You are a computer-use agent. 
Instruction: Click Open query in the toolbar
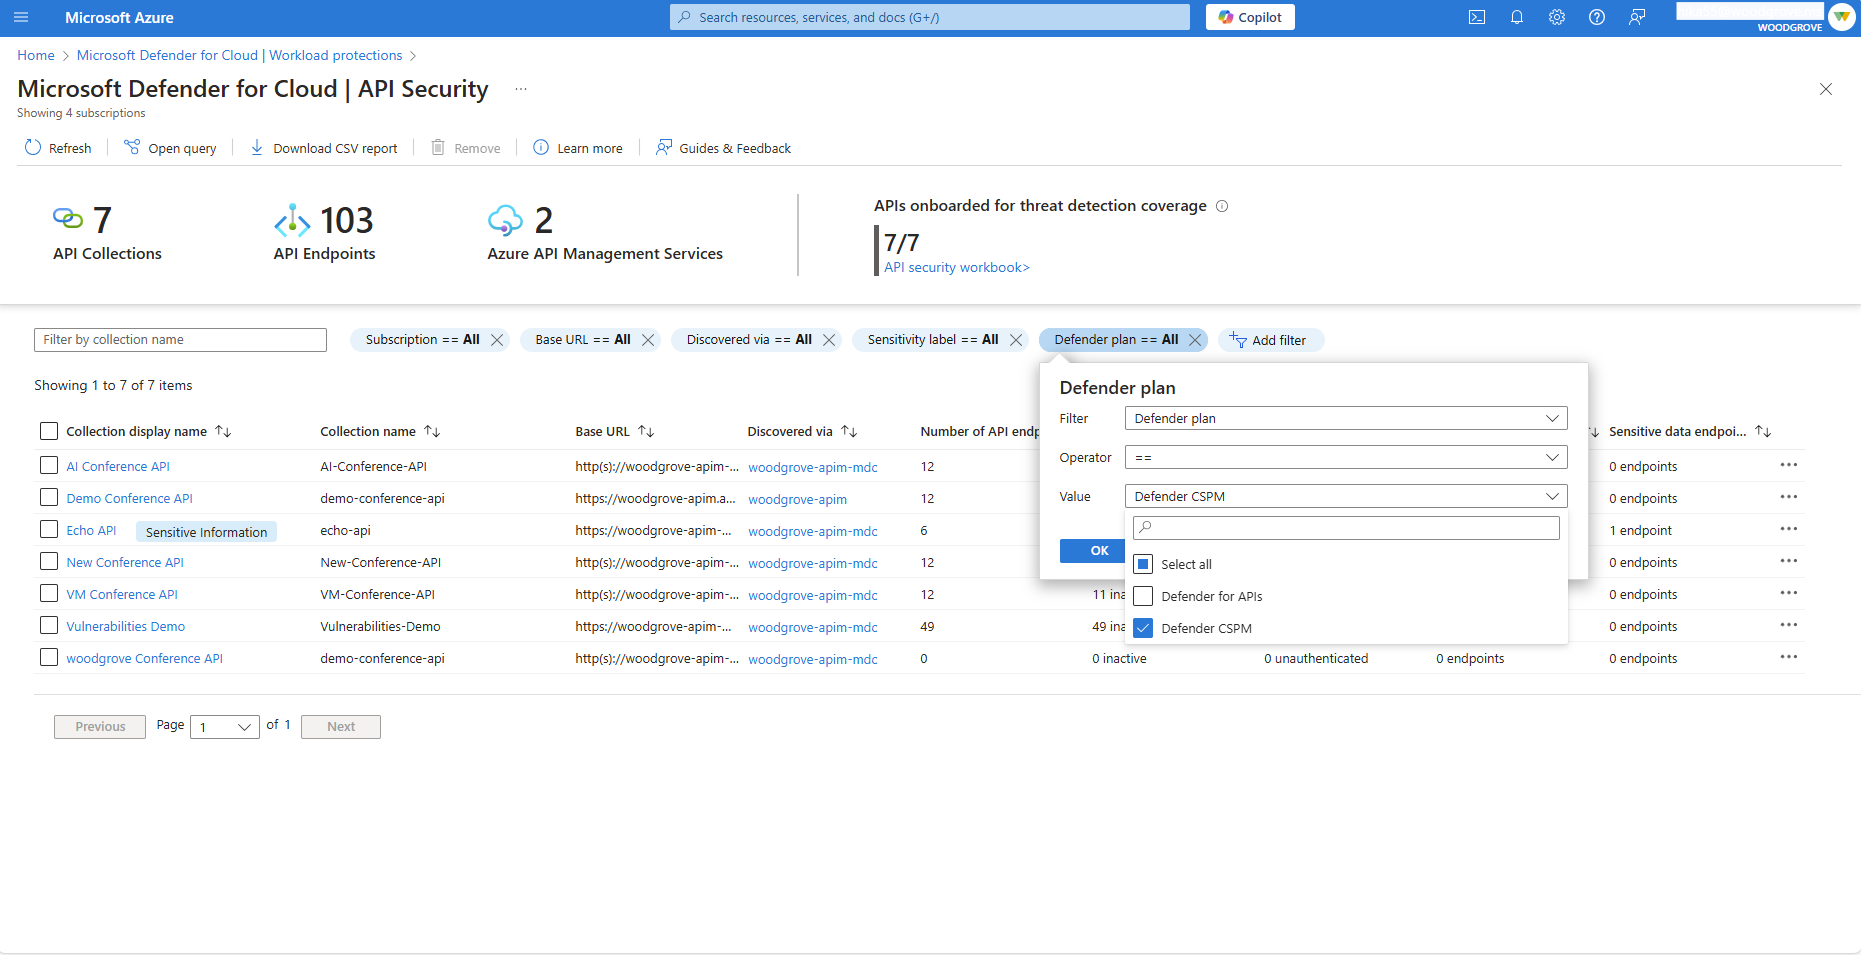(x=170, y=148)
